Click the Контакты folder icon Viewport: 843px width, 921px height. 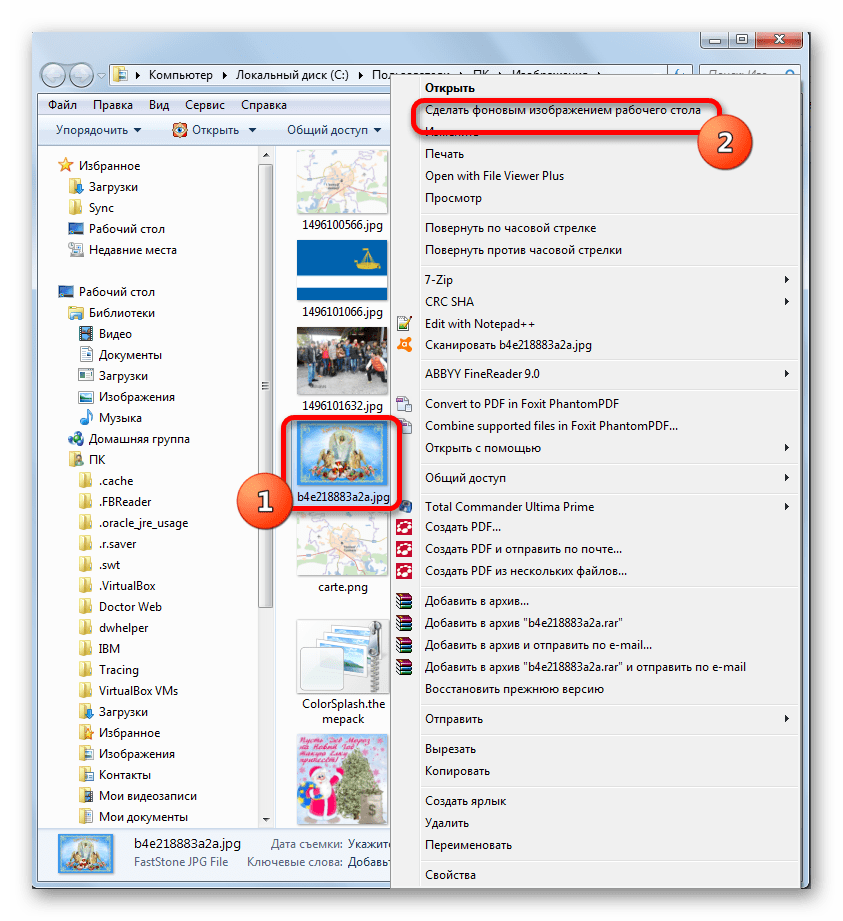(x=86, y=775)
